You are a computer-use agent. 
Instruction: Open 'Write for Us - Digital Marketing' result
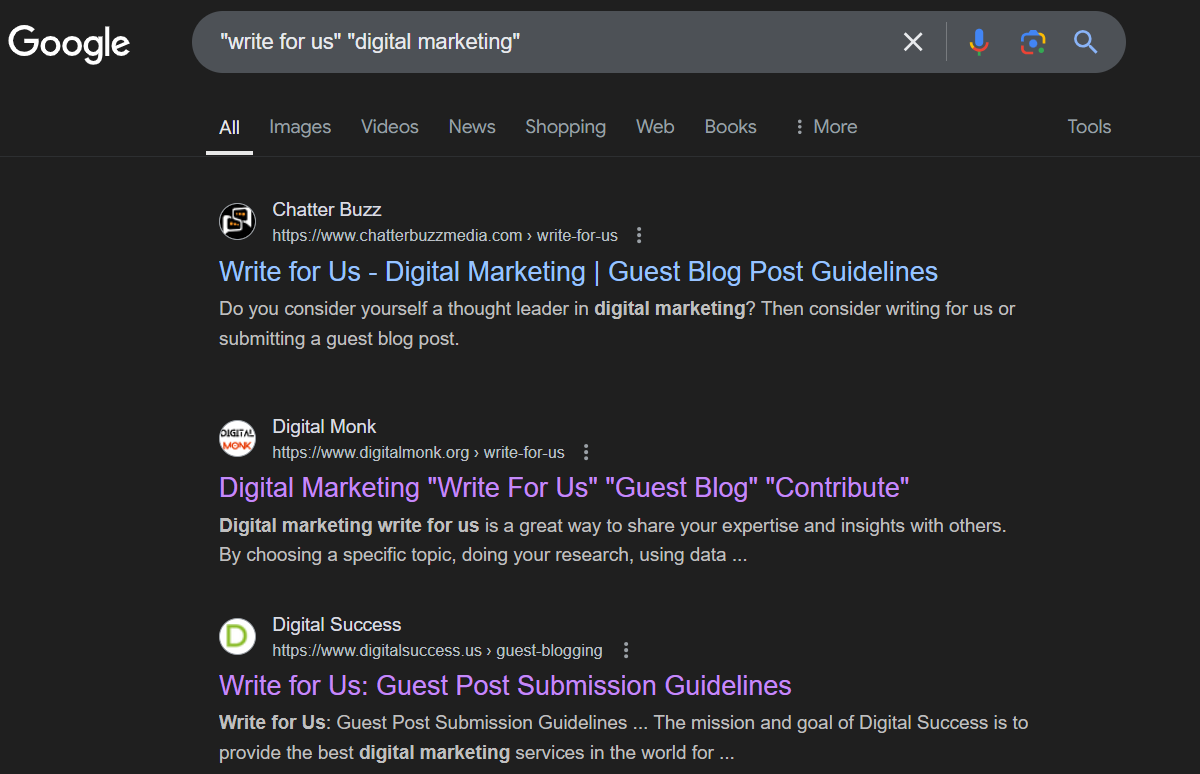click(x=578, y=272)
